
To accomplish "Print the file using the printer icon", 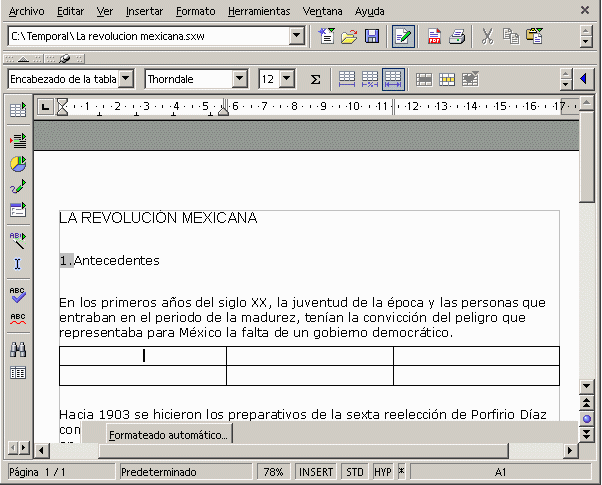I will (457, 36).
